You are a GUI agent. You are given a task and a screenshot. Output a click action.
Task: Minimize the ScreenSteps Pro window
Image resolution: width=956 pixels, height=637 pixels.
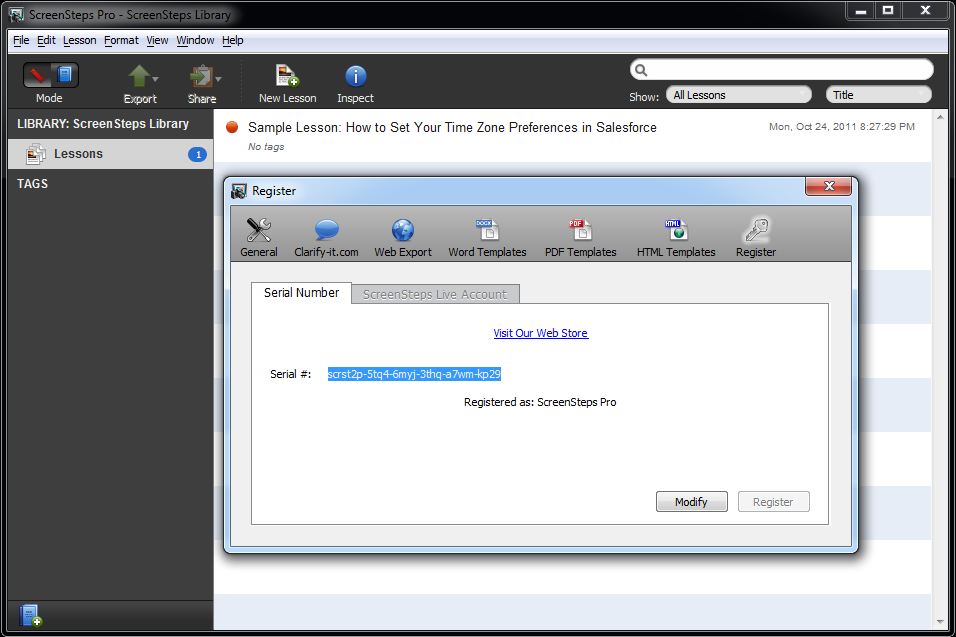[x=861, y=10]
